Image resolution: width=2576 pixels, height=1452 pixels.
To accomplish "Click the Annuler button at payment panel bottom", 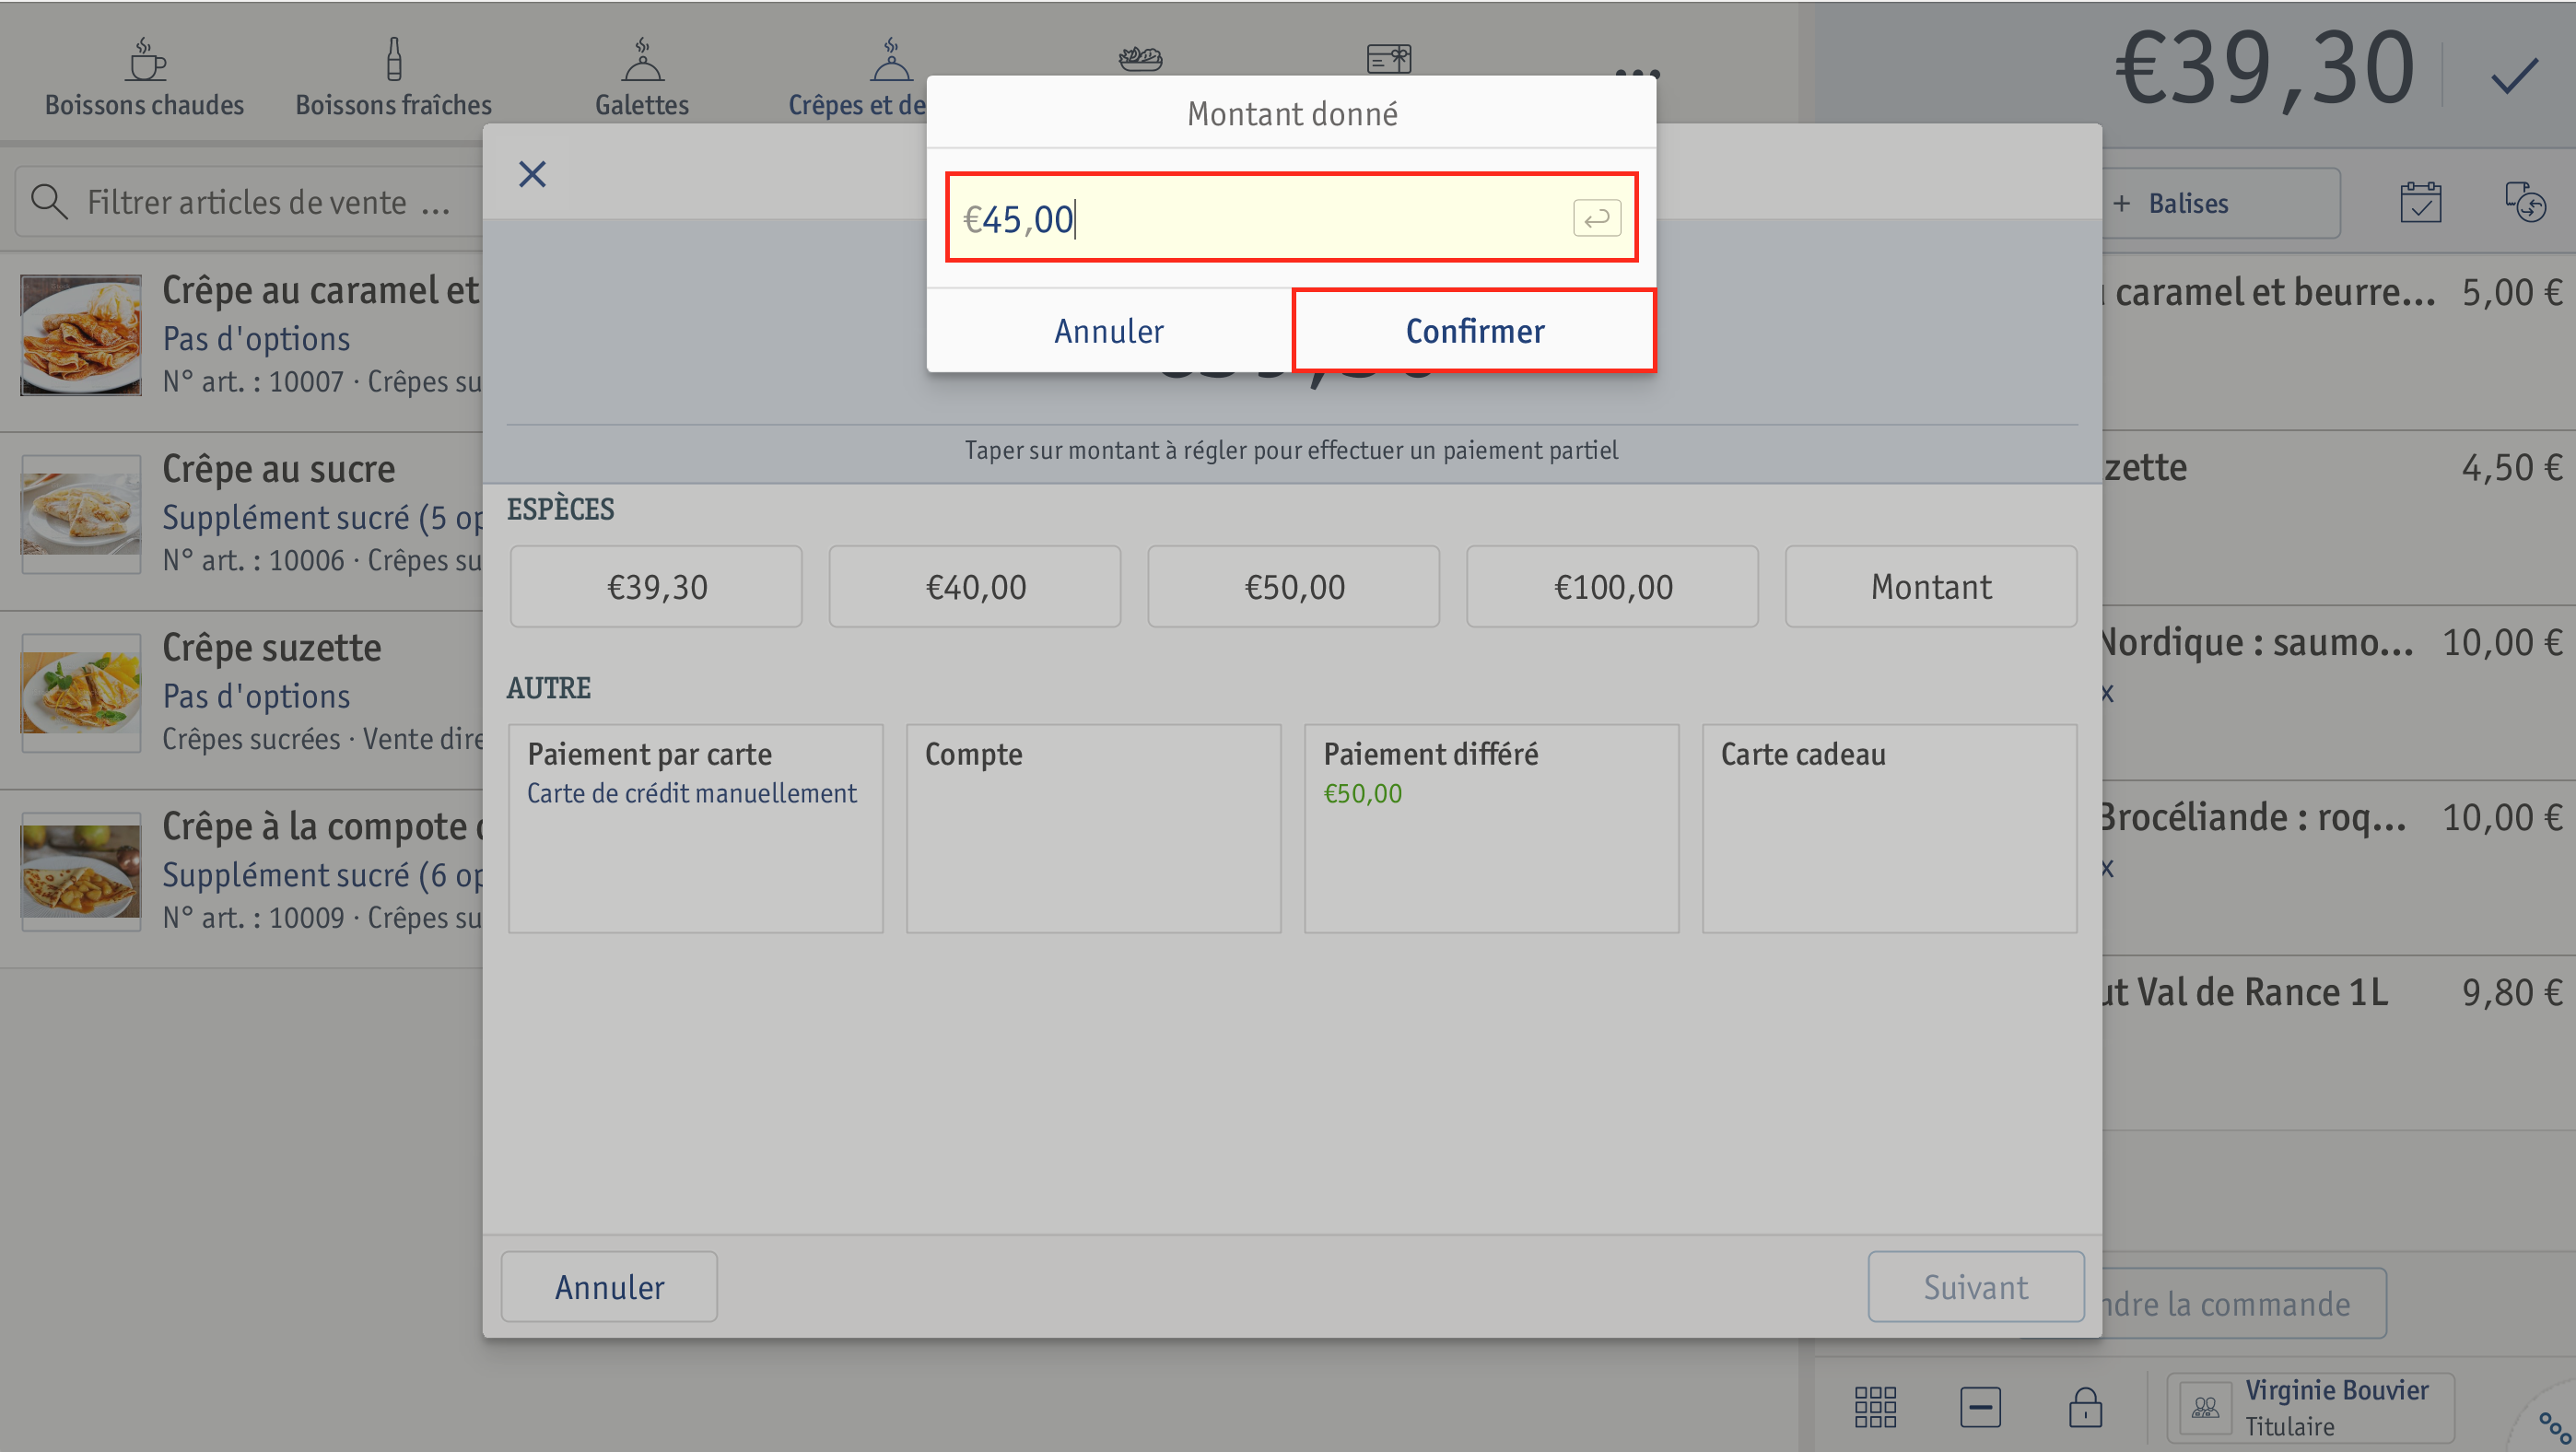I will pos(609,1287).
